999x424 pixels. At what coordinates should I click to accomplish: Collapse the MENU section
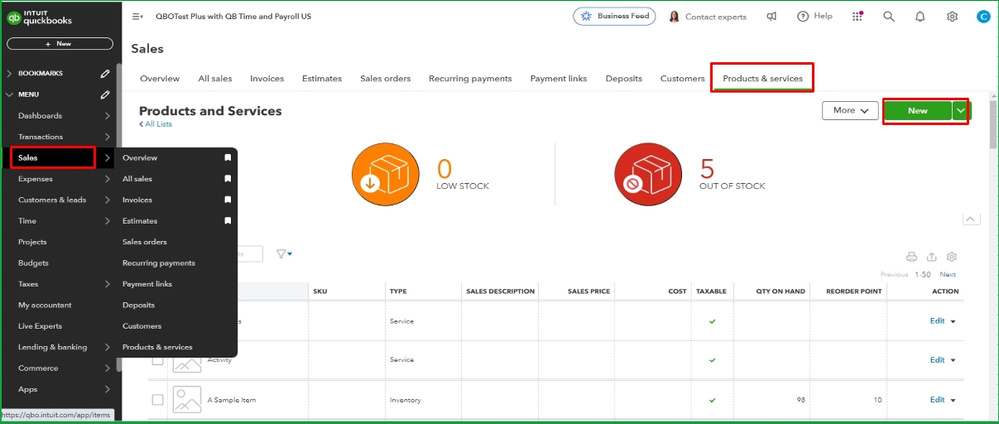(9, 94)
